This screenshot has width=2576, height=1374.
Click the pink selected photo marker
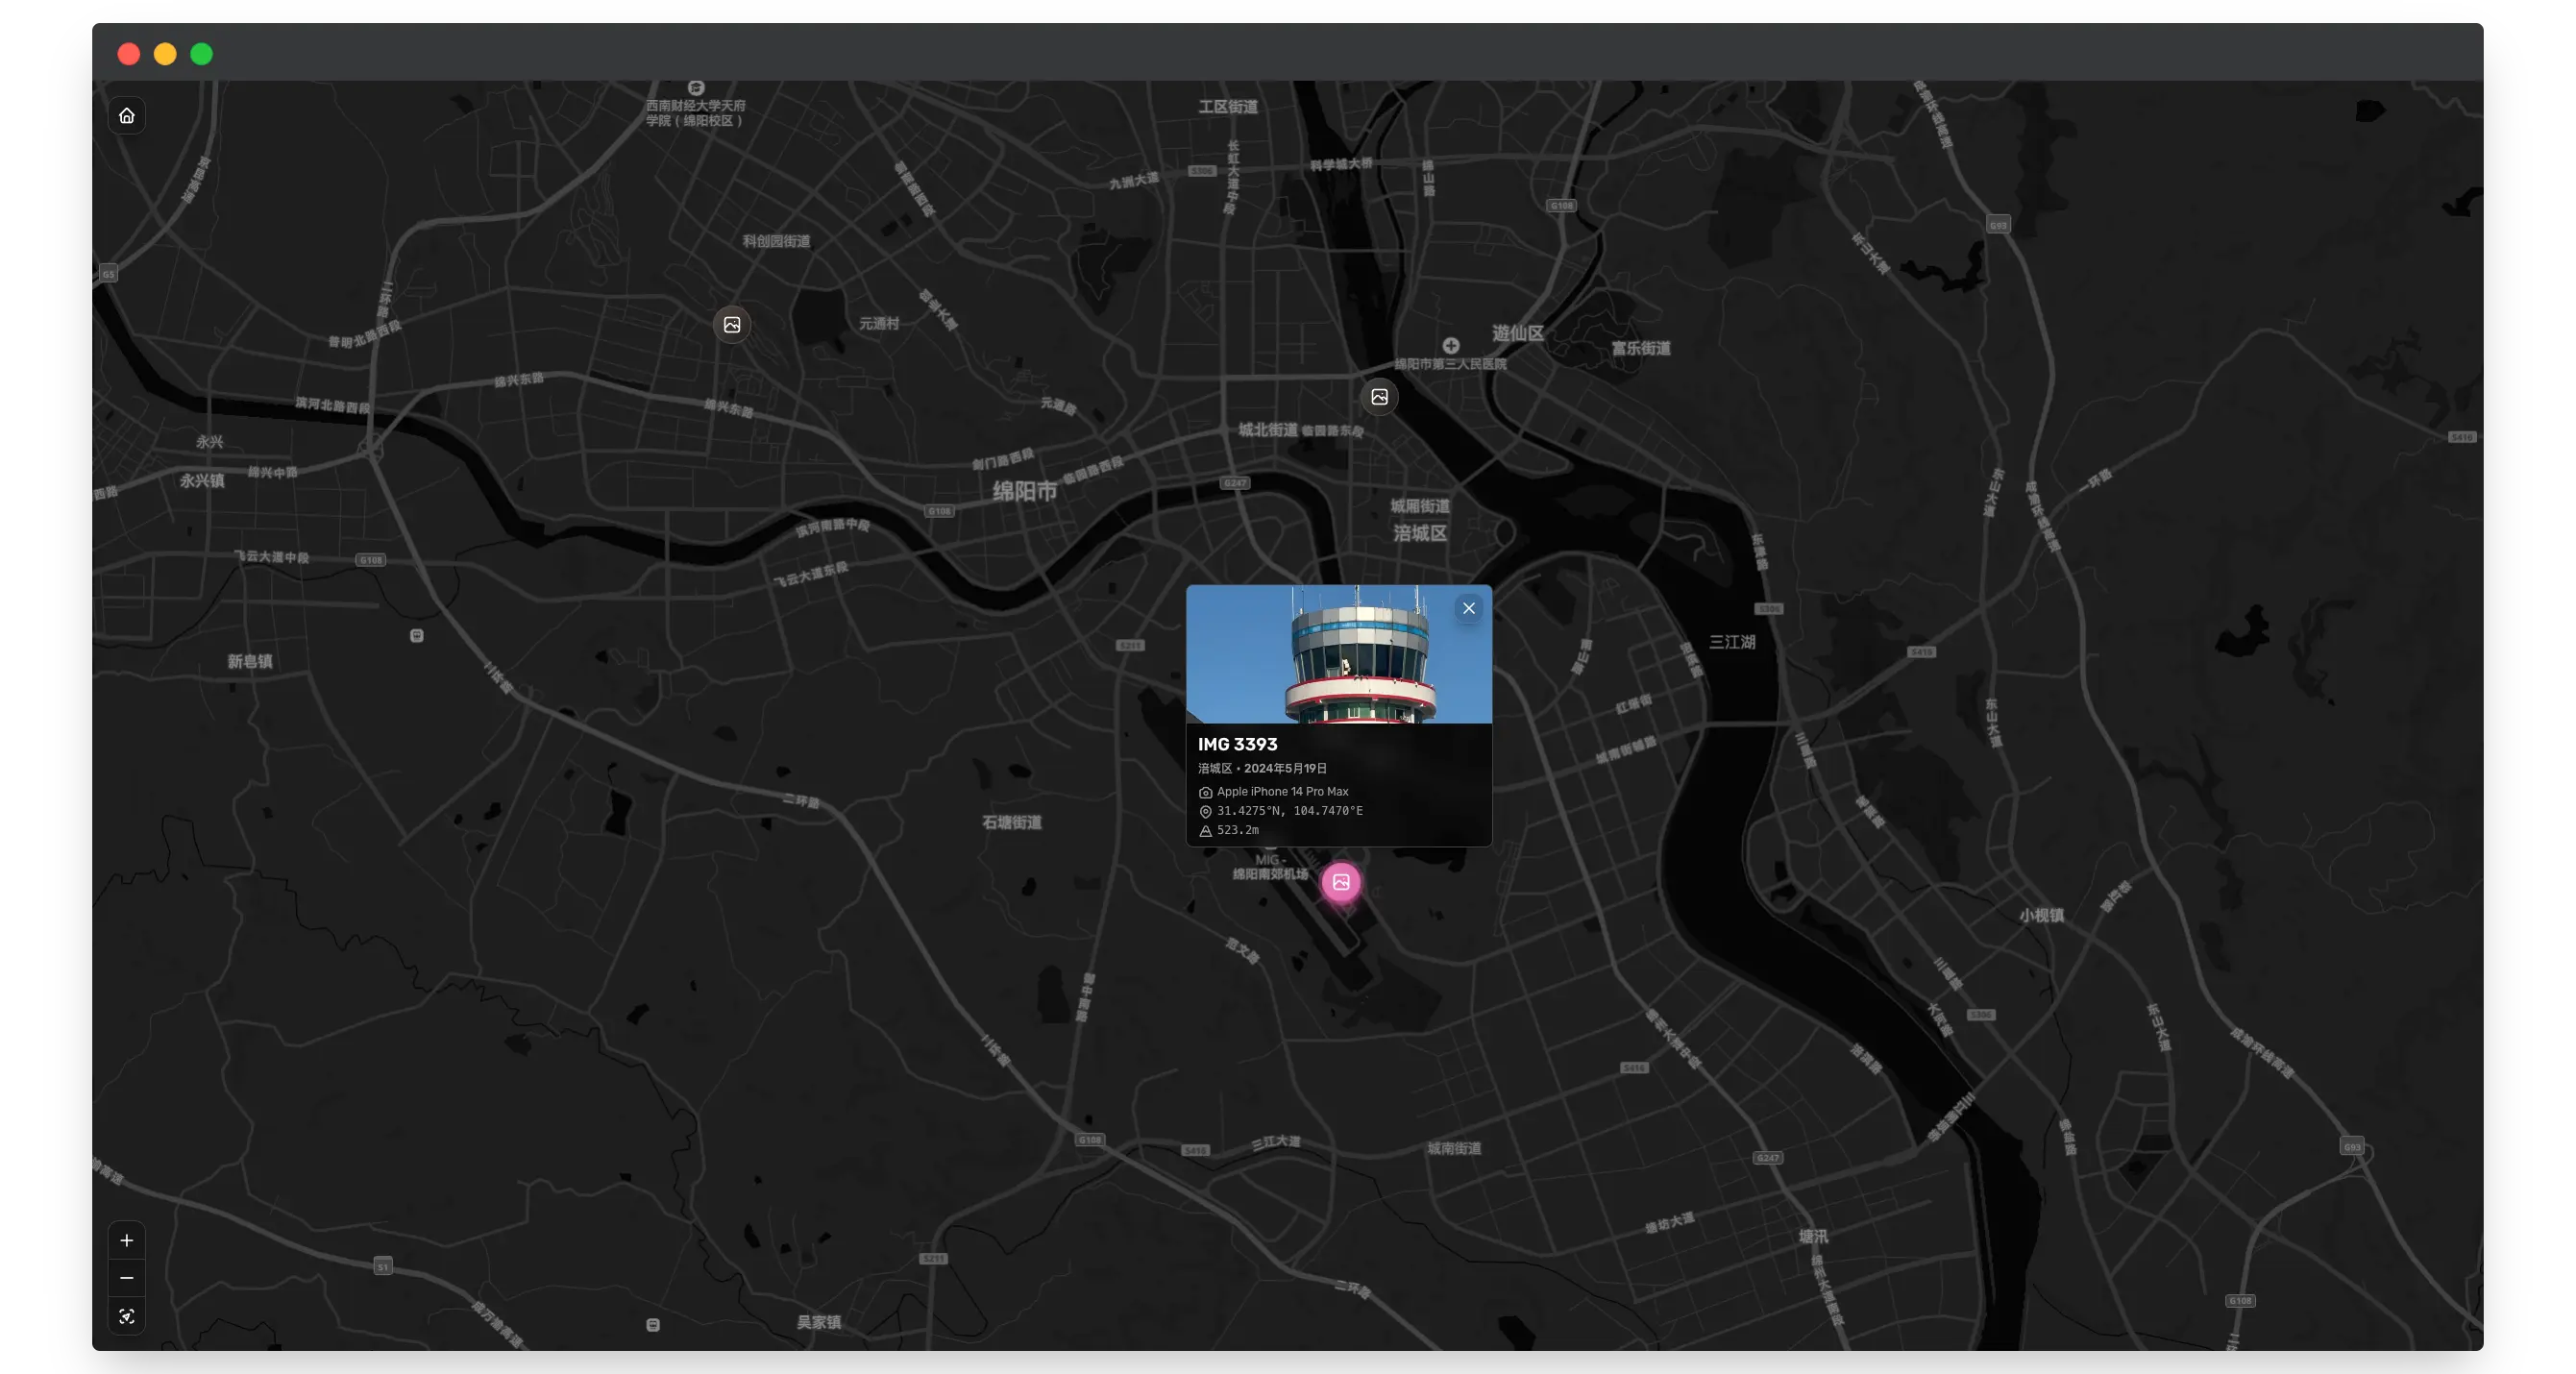point(1341,882)
